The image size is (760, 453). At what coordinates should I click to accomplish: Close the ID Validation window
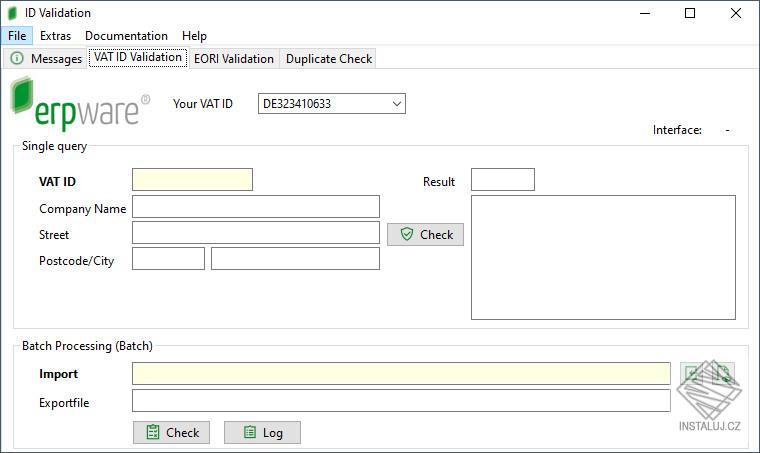tap(736, 13)
